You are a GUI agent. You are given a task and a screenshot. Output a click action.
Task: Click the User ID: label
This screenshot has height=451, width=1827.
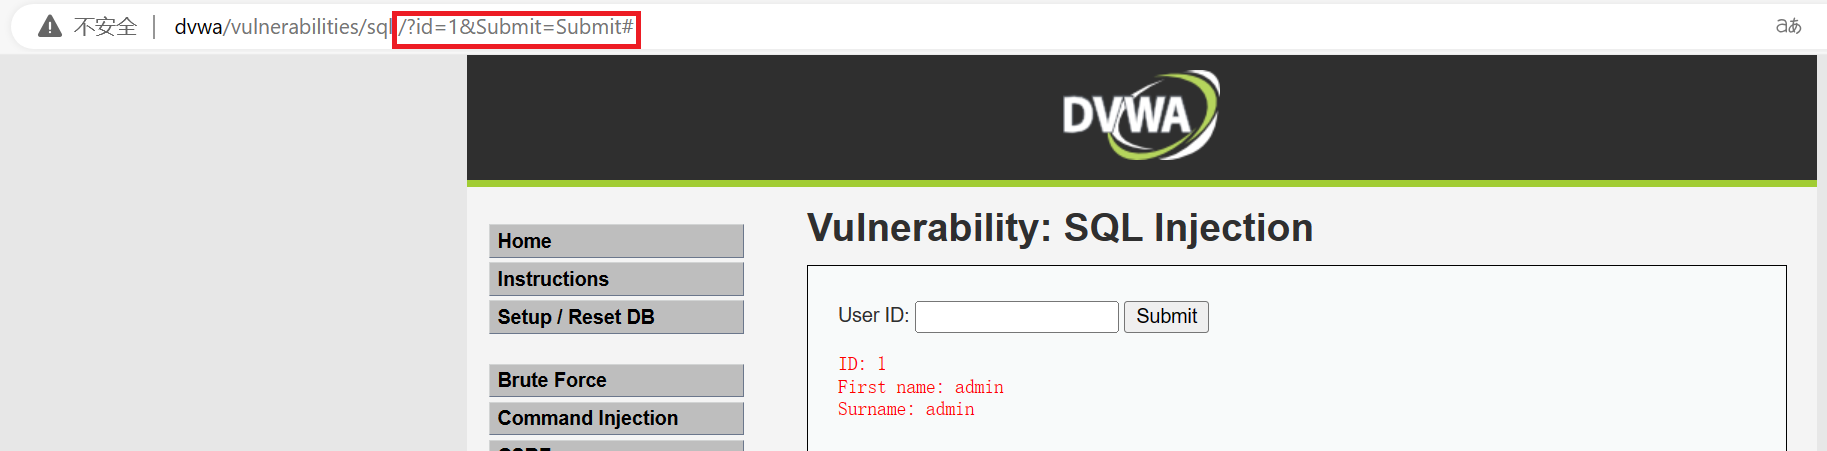coord(873,316)
